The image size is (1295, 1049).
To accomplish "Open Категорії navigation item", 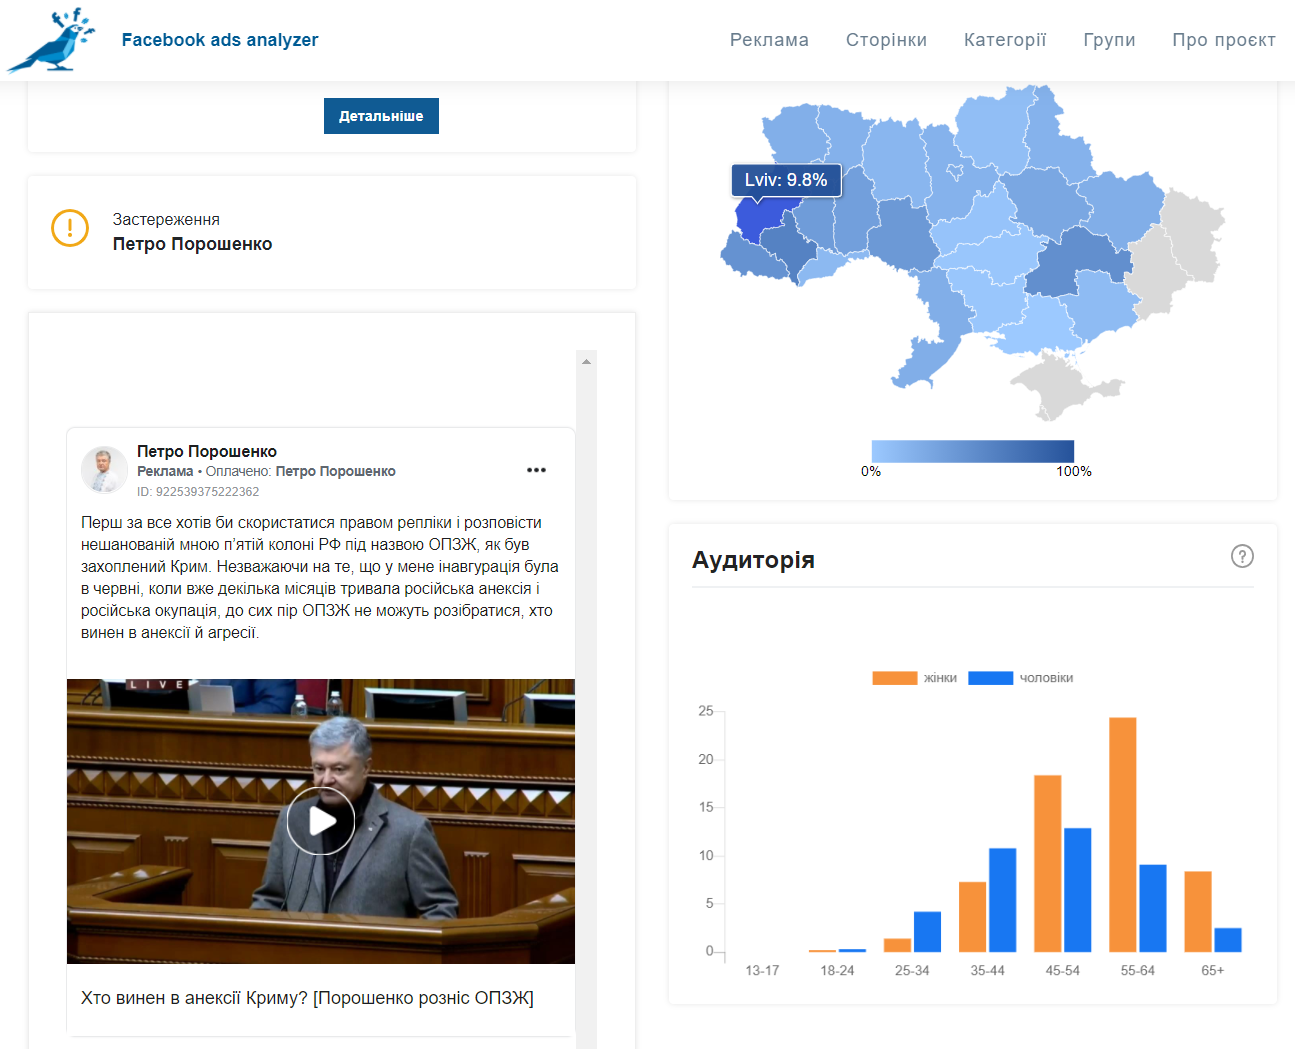I will [1005, 40].
